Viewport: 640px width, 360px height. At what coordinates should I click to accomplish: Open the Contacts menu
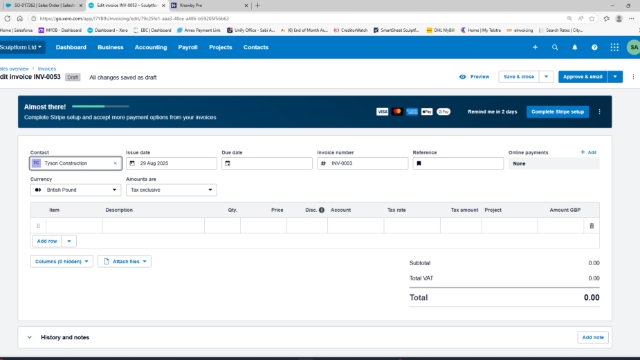point(256,47)
